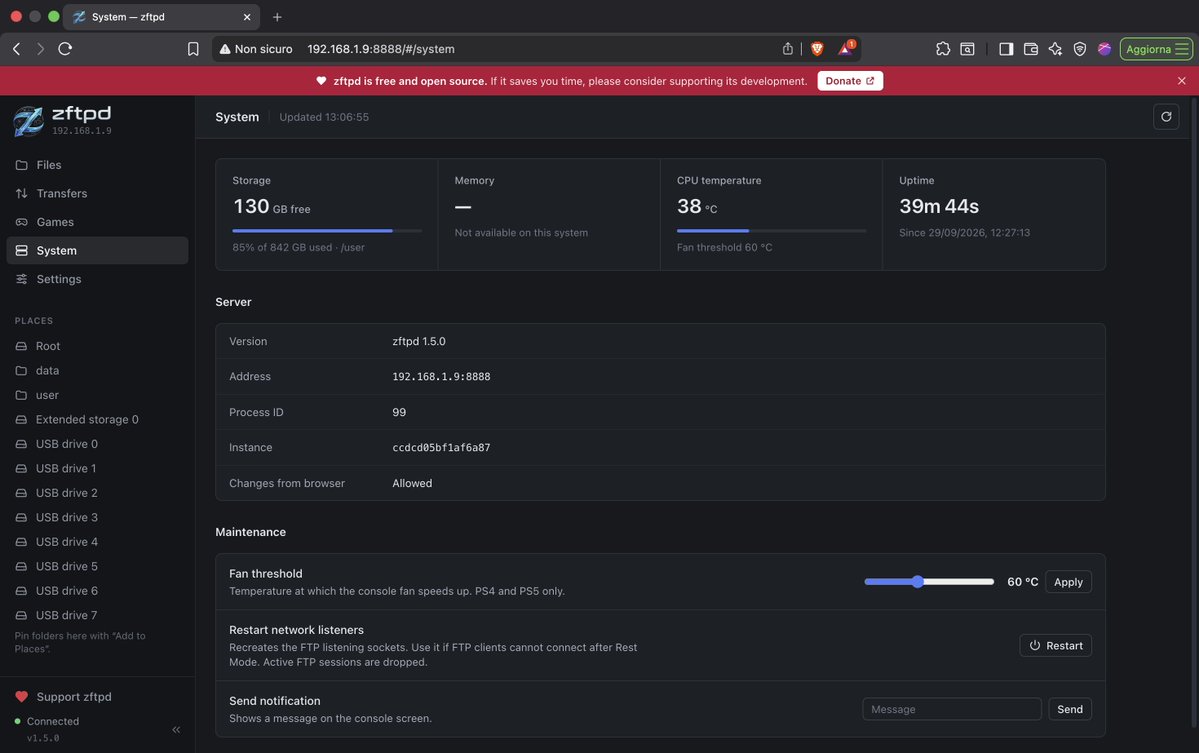Apply the fan threshold setting
The width and height of the screenshot is (1199, 753).
1068,582
